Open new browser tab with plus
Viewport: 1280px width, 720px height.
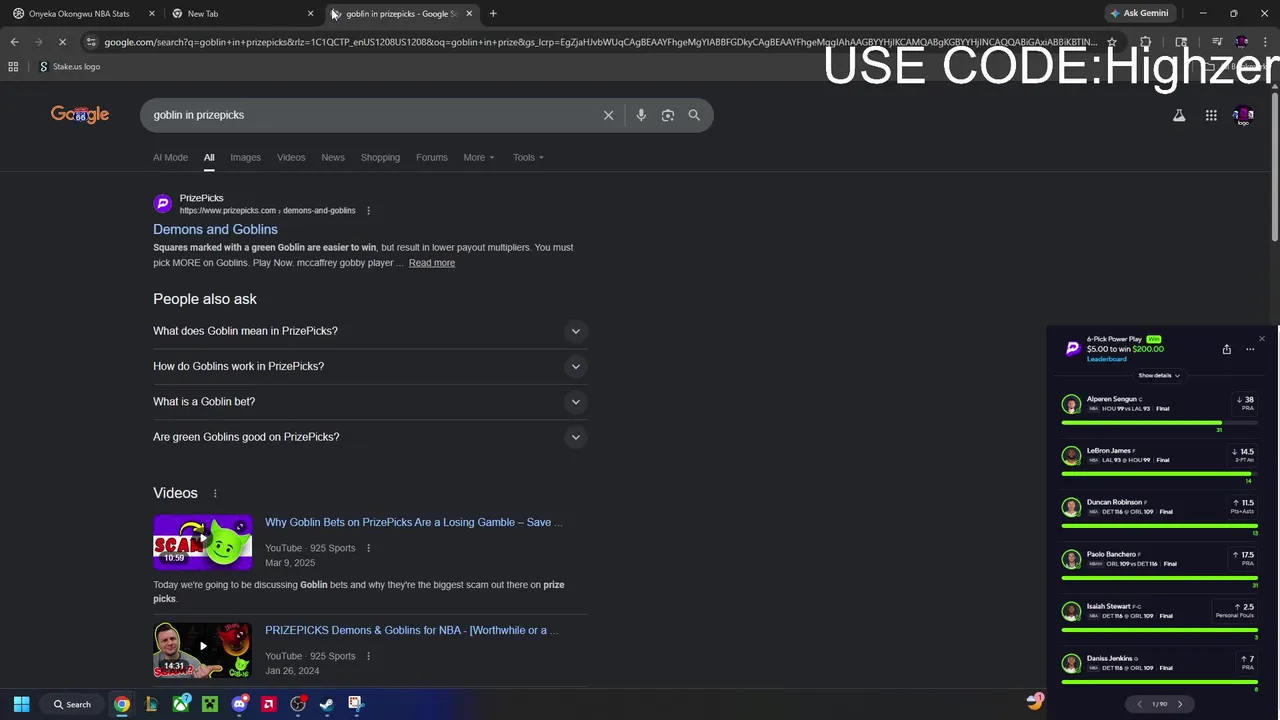pyautogui.click(x=493, y=13)
